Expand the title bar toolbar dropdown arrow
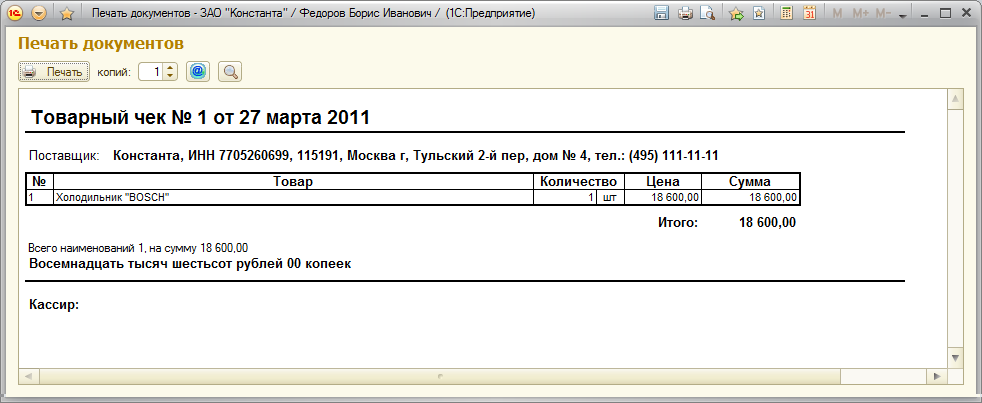The image size is (982, 403). [902, 15]
